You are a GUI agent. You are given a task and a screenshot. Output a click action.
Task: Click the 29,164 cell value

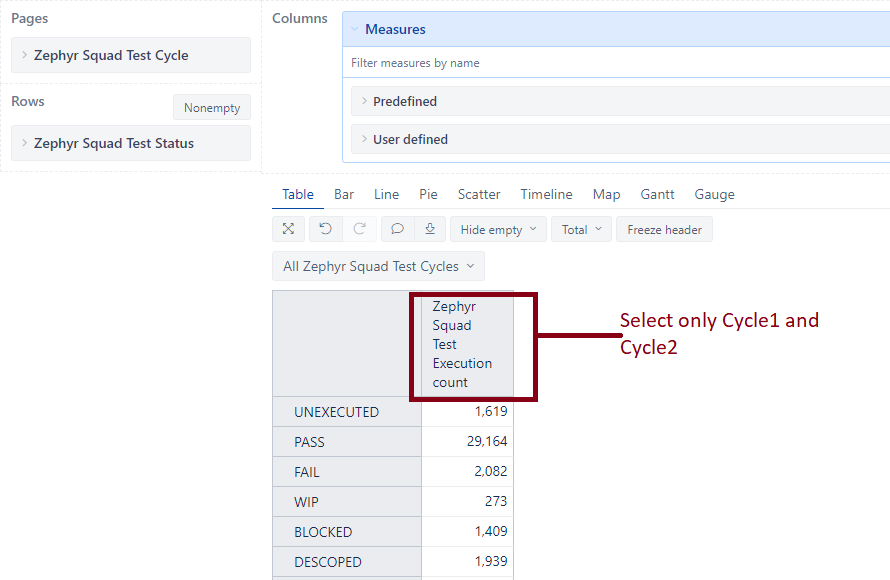487,442
